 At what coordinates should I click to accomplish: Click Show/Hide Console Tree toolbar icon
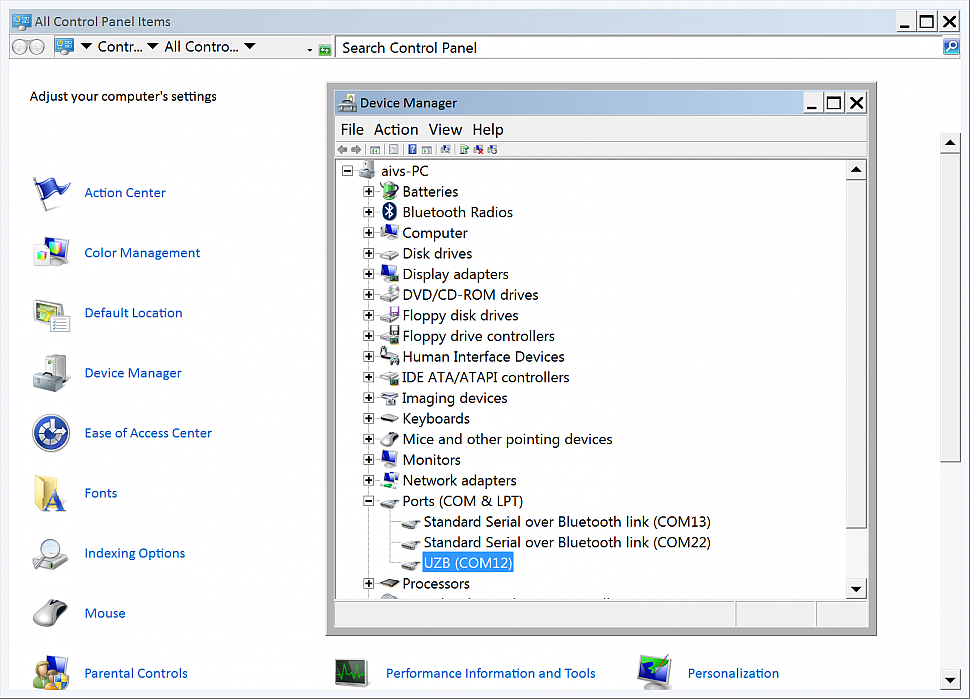(x=375, y=150)
